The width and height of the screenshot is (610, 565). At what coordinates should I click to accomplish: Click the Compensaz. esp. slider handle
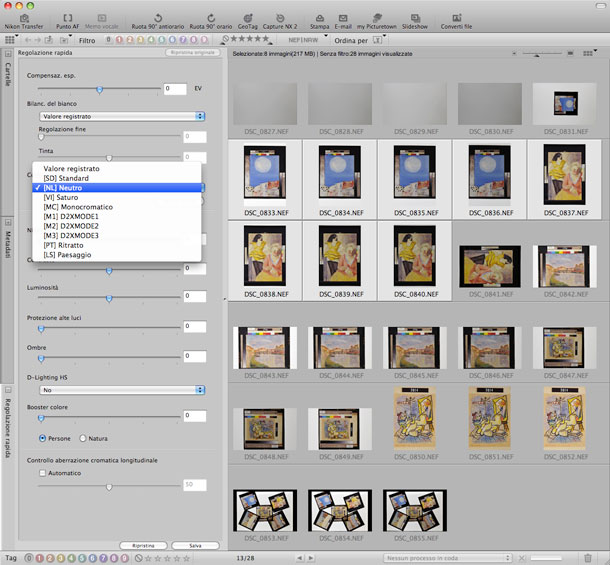[x=100, y=90]
